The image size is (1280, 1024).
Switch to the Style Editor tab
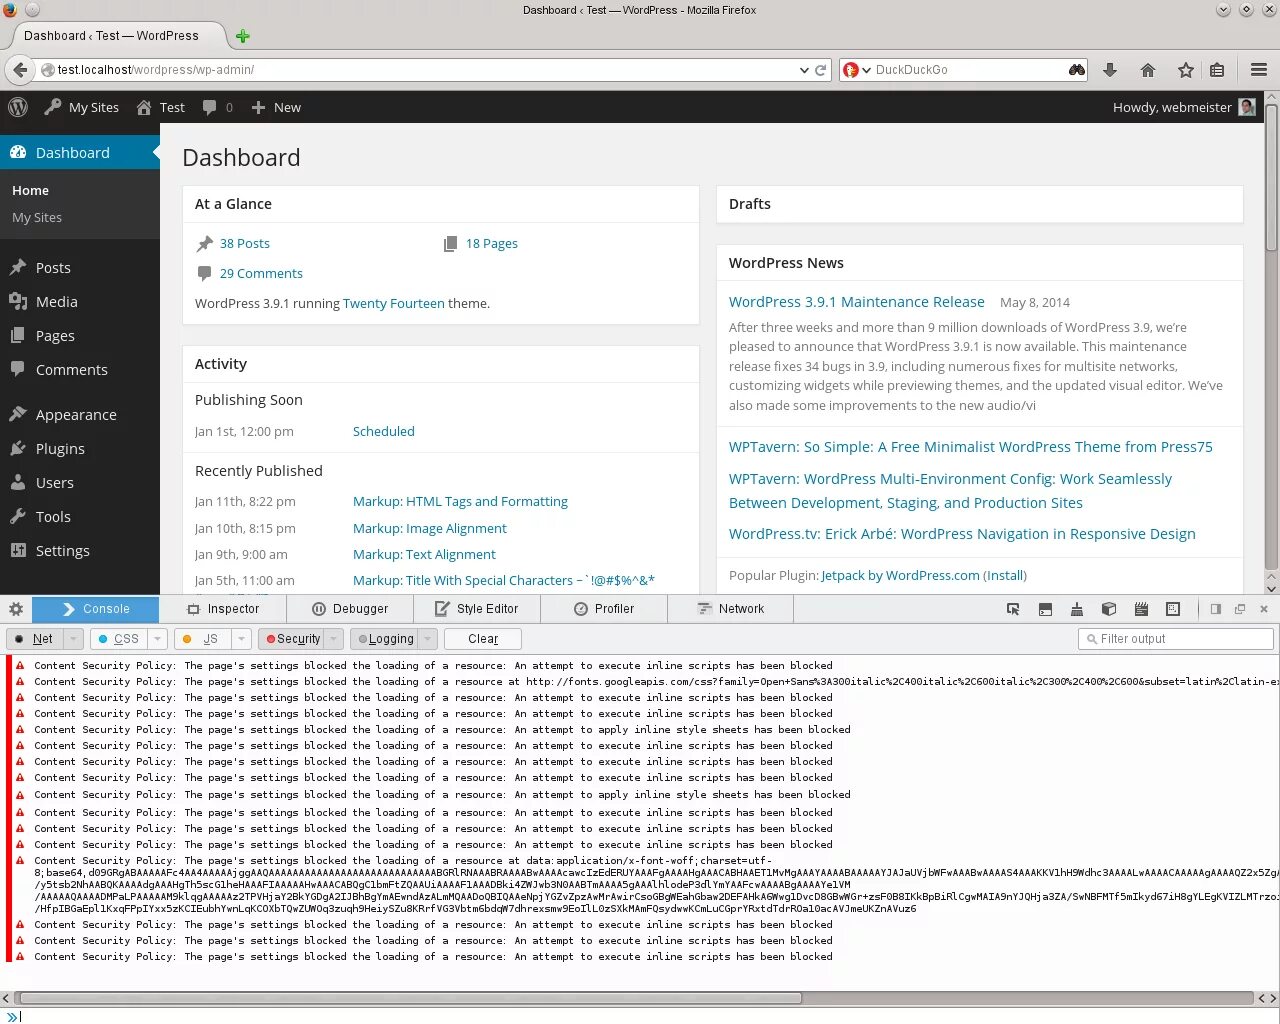point(477,609)
